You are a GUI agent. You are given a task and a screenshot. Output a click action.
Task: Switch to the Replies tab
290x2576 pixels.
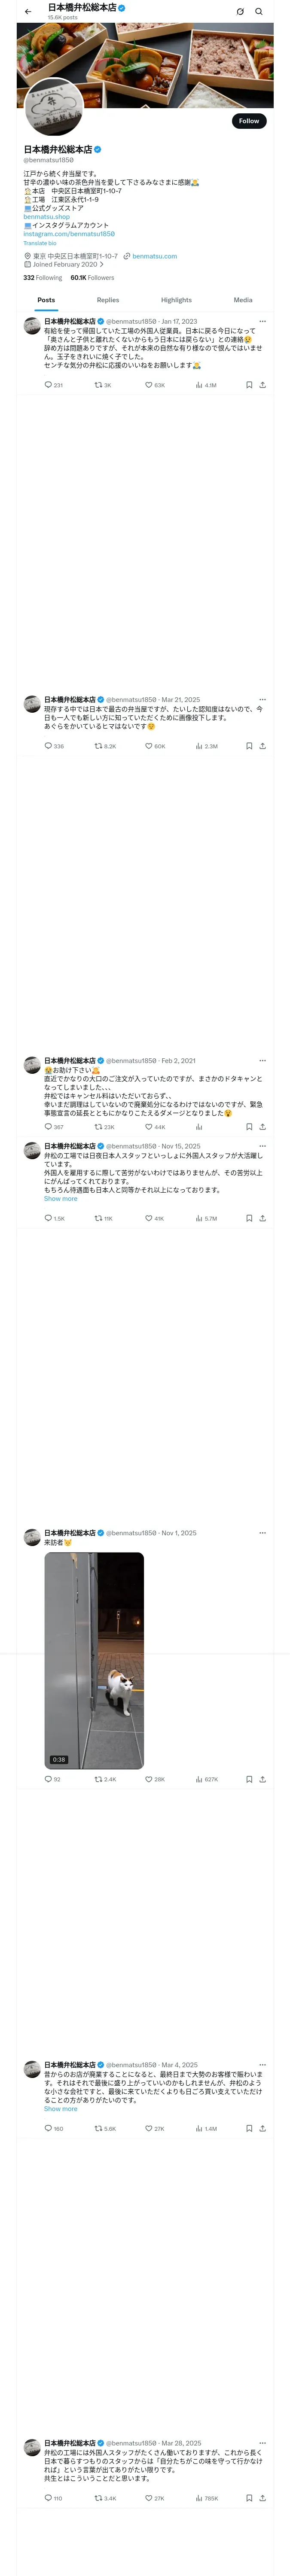click(108, 300)
